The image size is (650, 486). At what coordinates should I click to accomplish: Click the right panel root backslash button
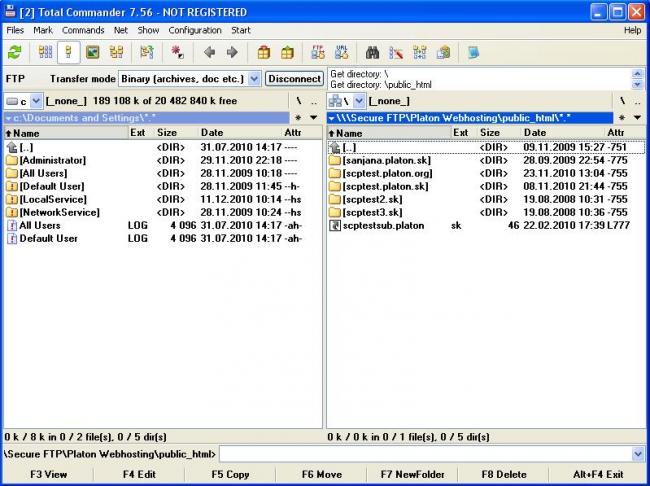622,101
